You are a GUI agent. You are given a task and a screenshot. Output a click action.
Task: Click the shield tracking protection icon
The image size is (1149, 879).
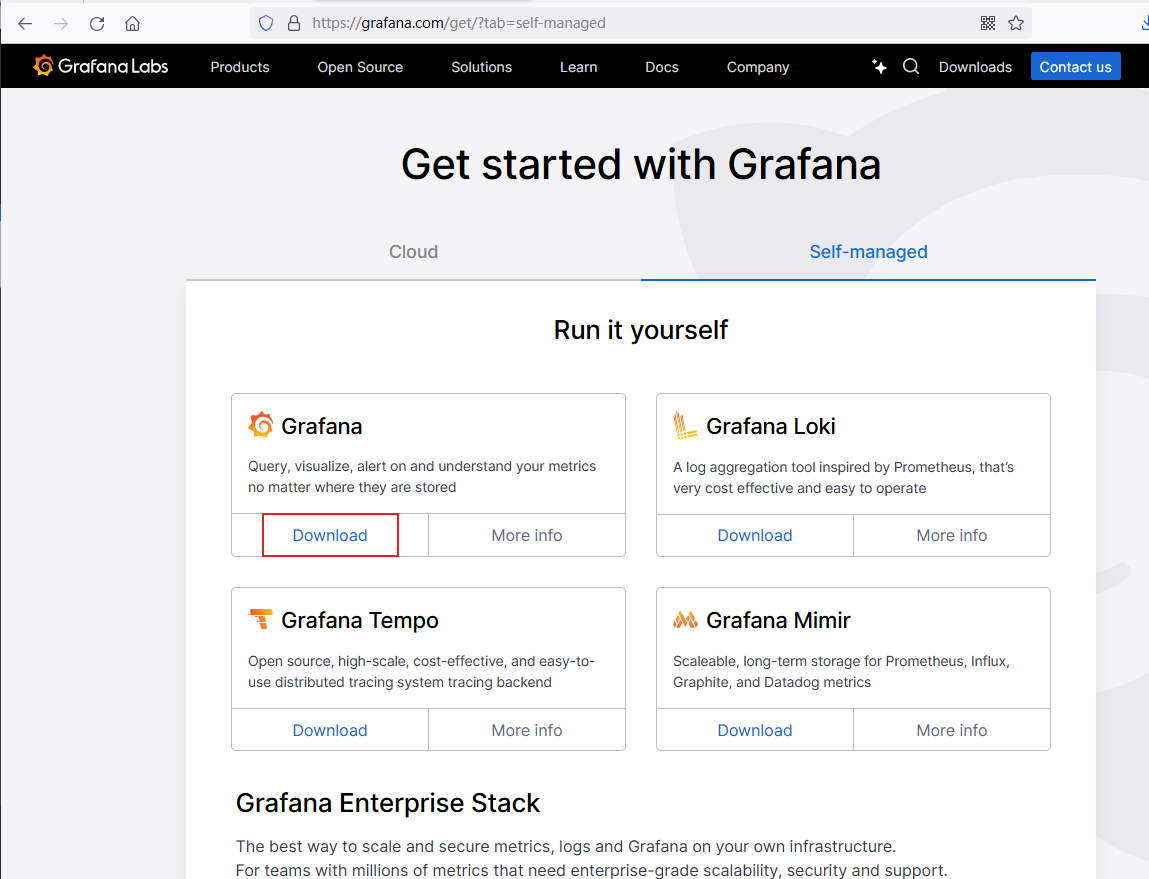(x=266, y=23)
